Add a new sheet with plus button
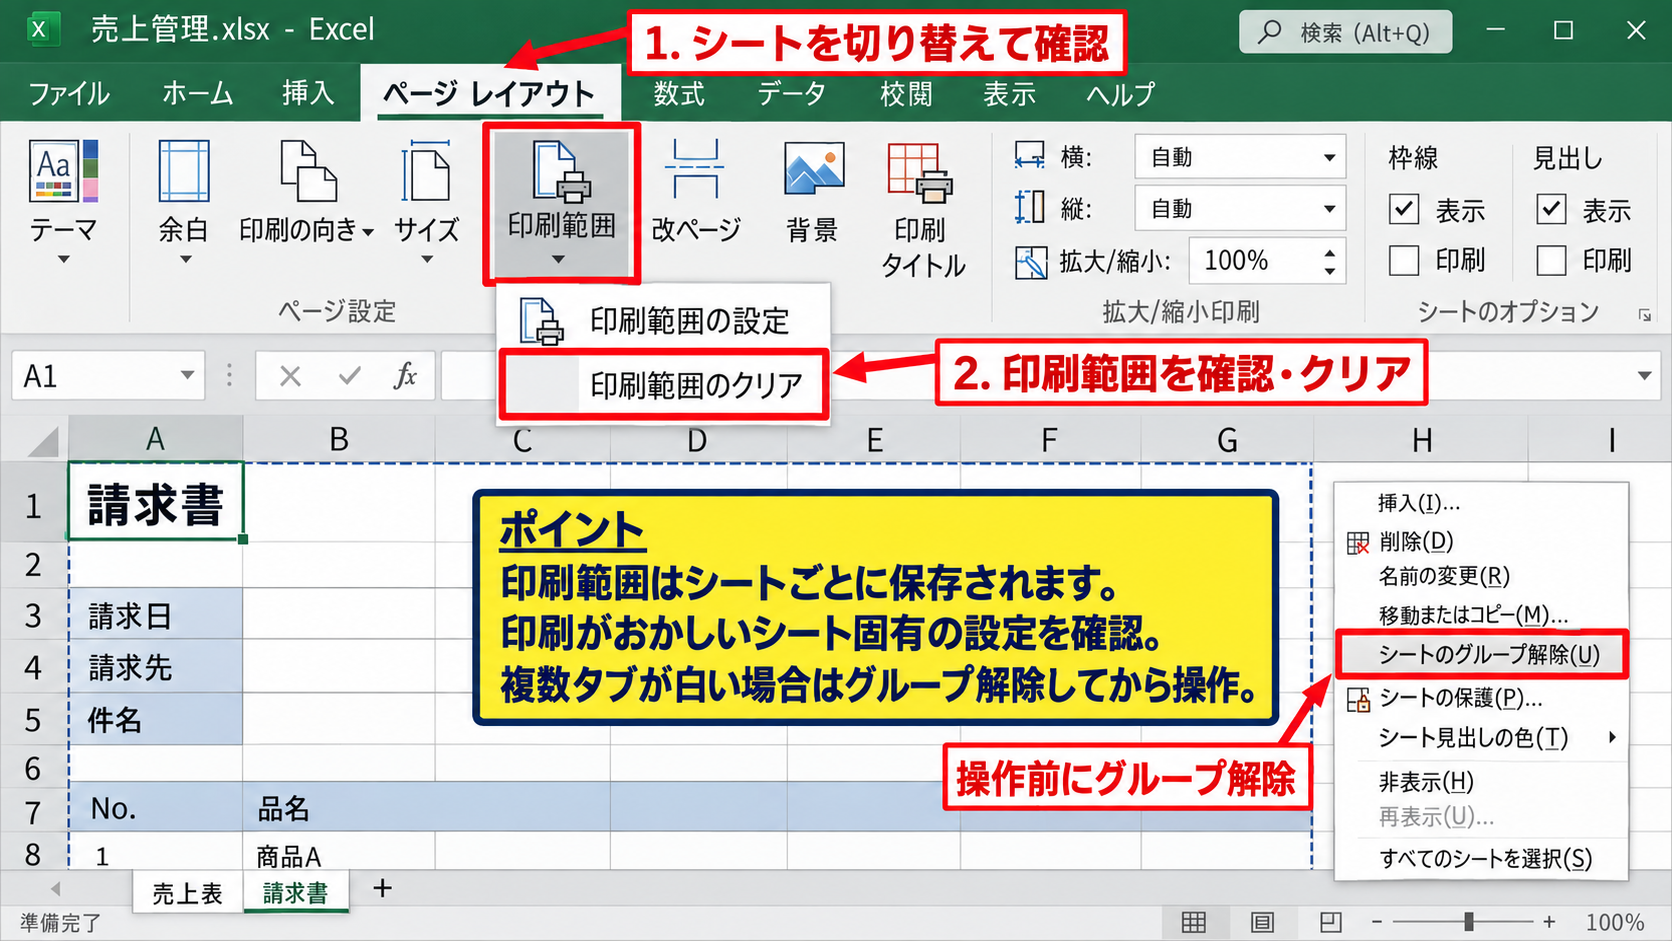1672x941 pixels. pos(382,888)
